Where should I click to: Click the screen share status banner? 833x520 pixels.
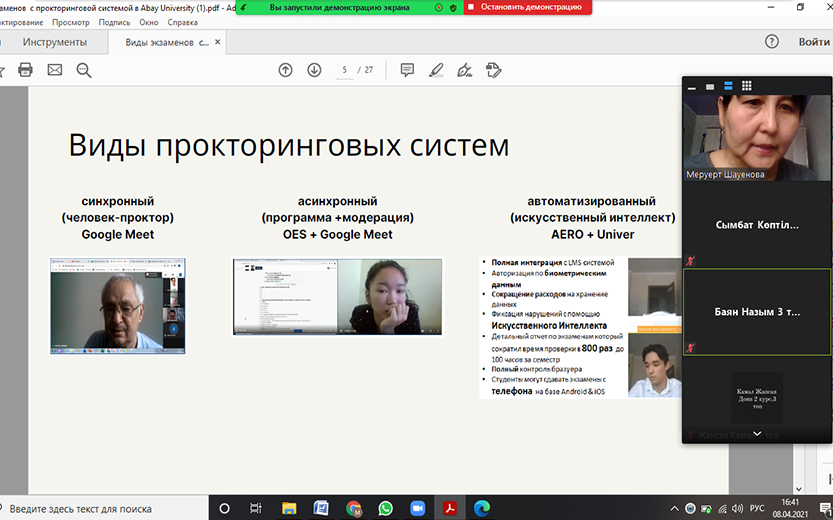(339, 7)
